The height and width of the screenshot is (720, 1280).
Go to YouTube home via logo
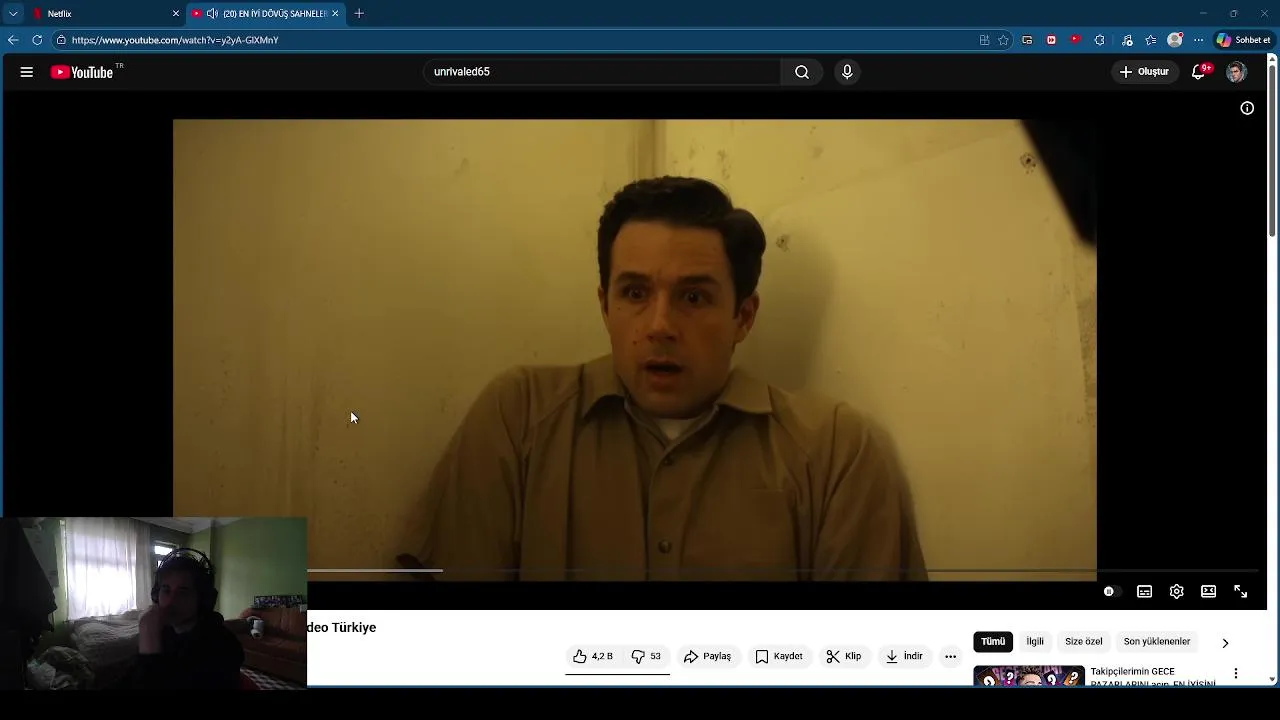pos(82,72)
